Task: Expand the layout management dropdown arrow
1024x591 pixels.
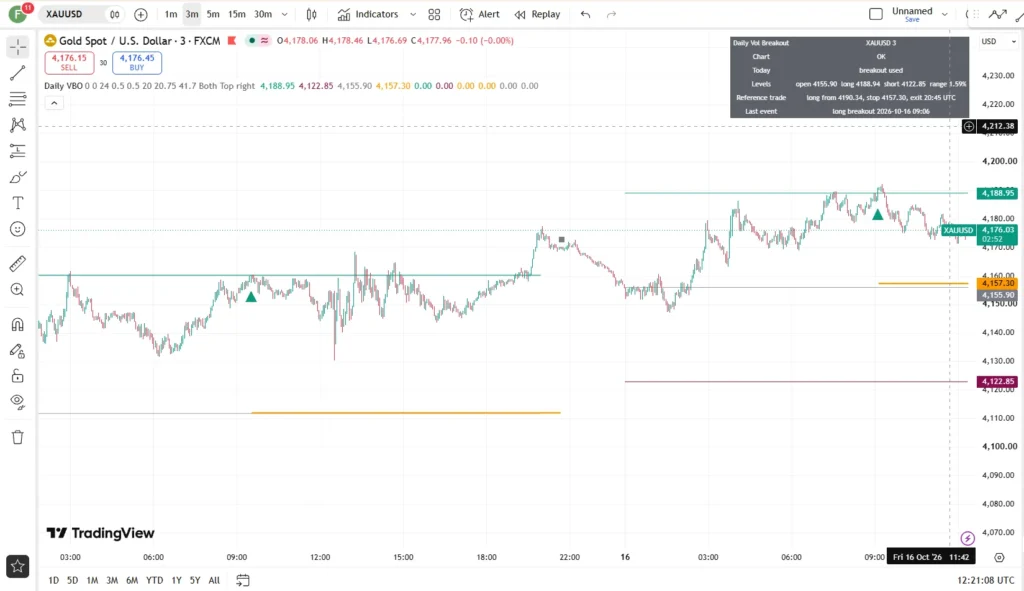Action: 944,14
